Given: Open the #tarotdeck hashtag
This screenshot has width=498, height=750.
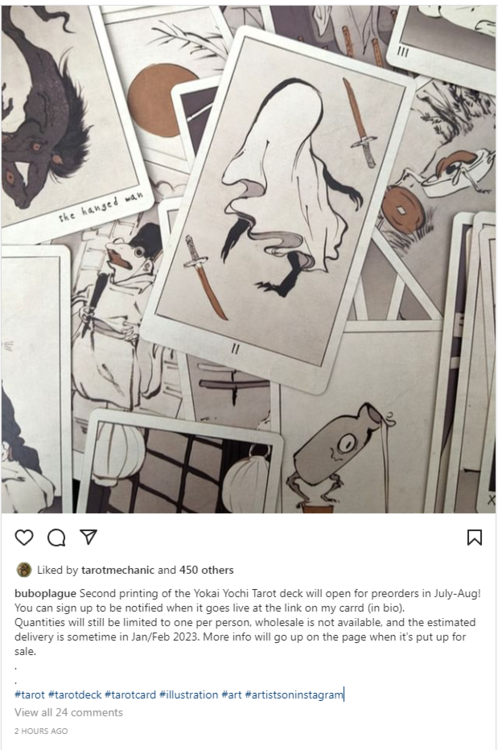Looking at the screenshot, I should pyautogui.click(x=75, y=695).
